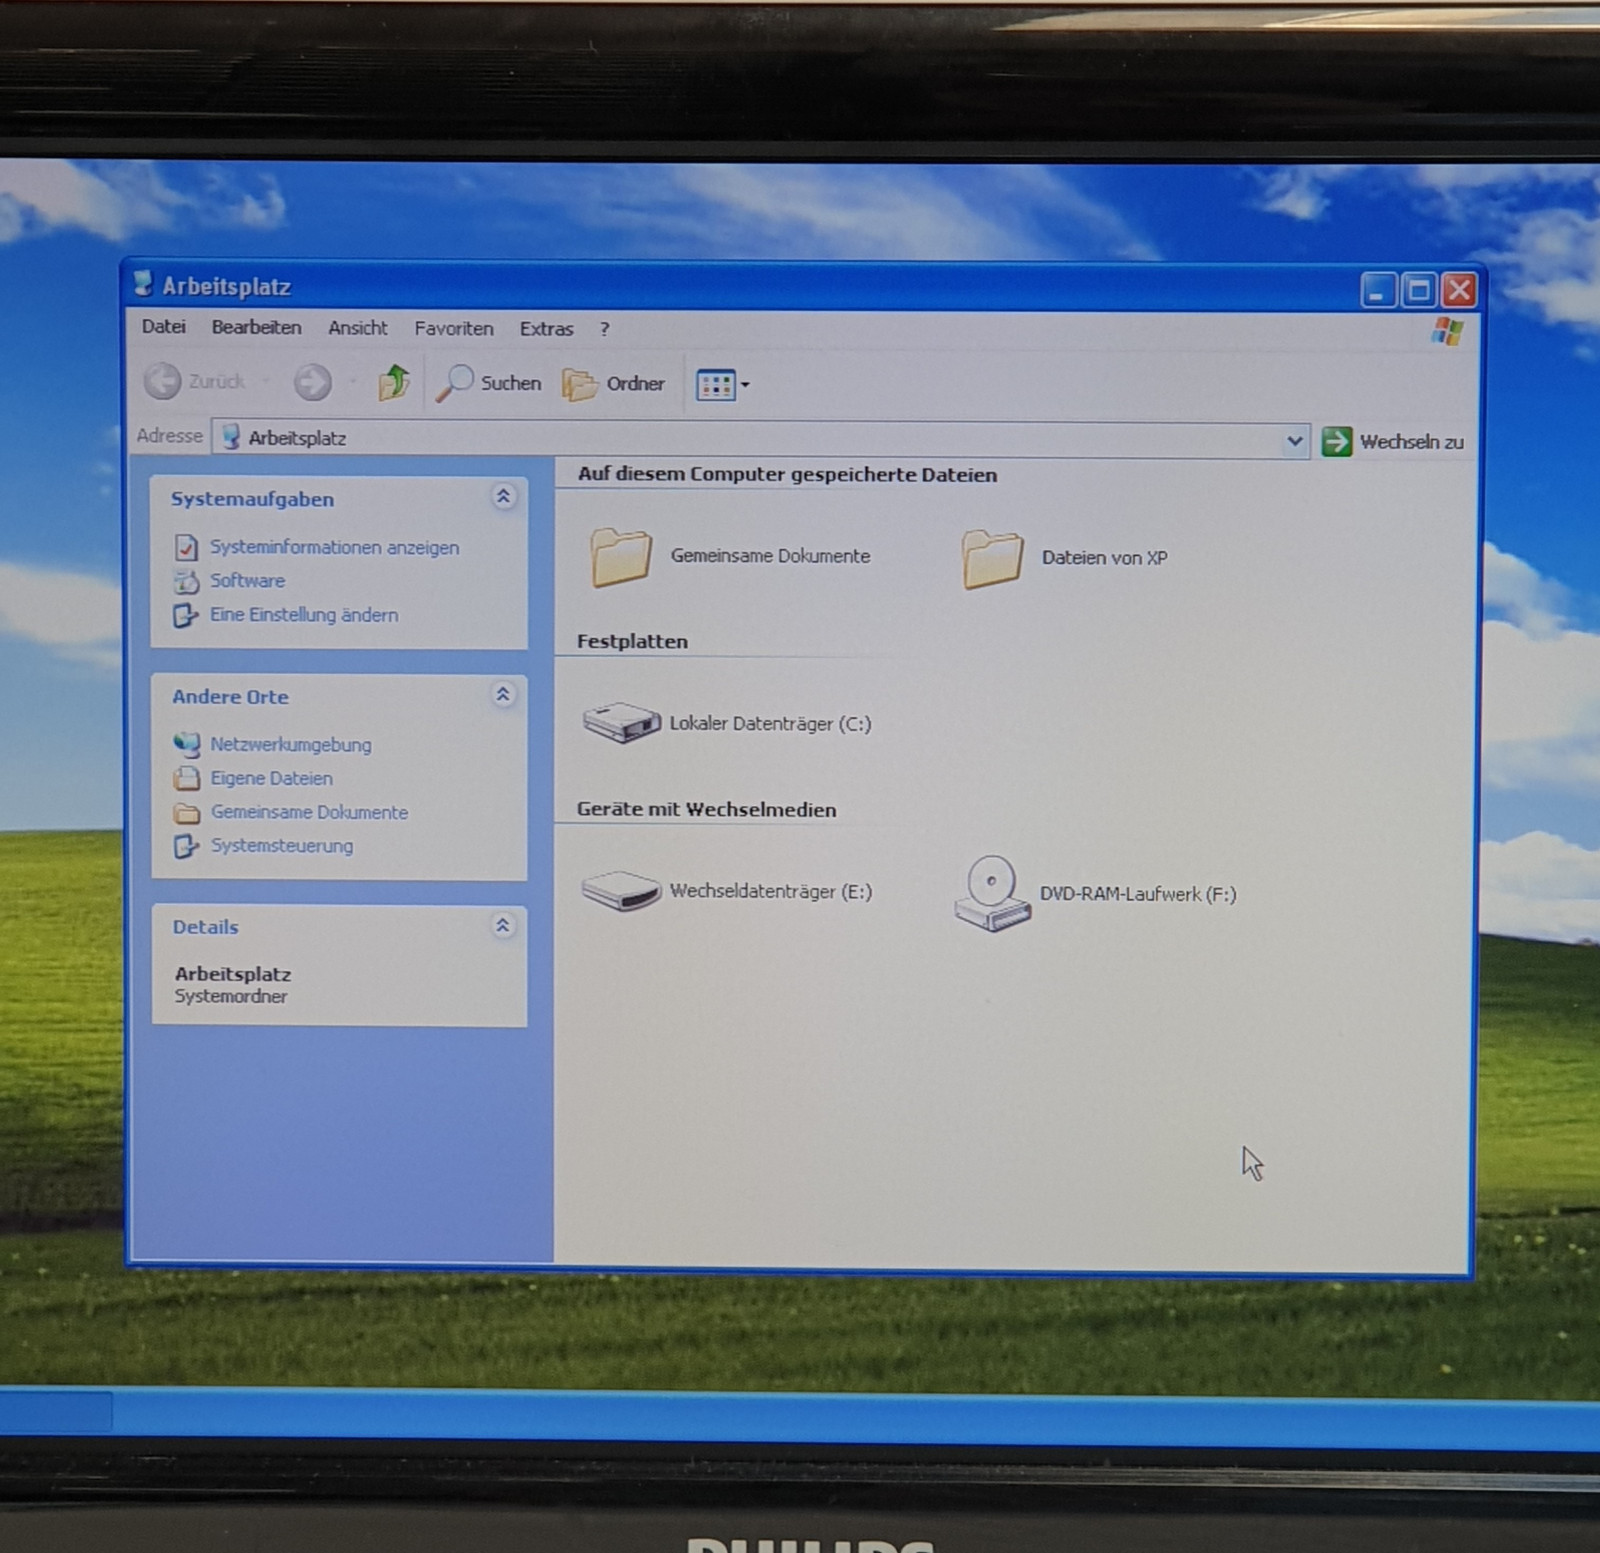The image size is (1600, 1553).
Task: Toggle the Ordner folders pane button
Action: click(614, 384)
